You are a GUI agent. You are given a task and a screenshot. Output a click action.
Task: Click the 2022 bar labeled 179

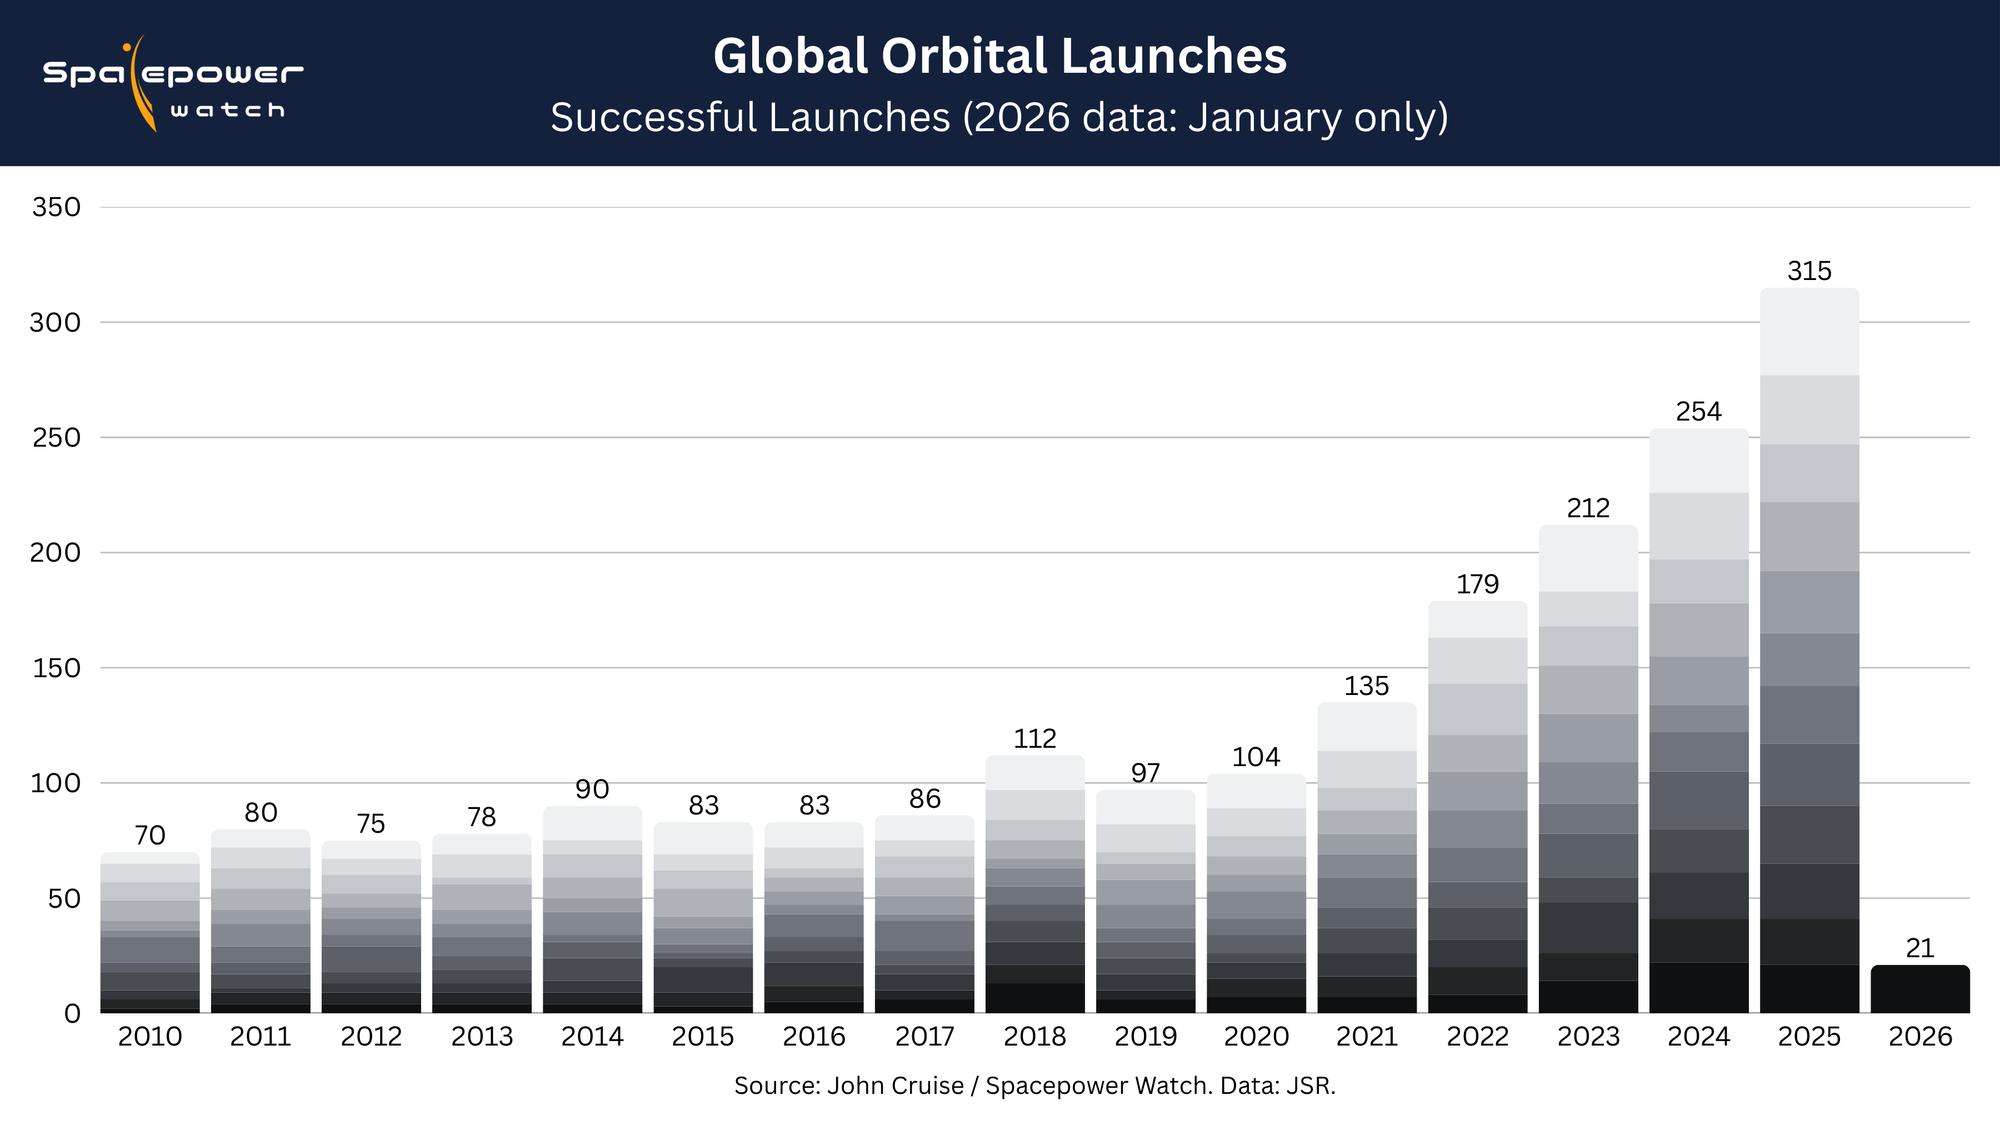[1477, 808]
